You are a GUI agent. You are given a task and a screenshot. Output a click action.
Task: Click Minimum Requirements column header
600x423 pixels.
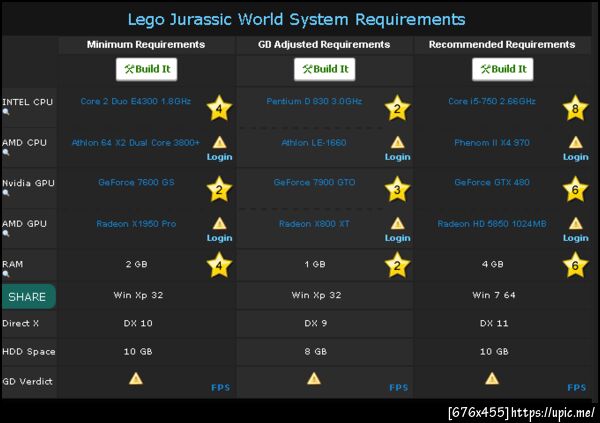point(146,45)
